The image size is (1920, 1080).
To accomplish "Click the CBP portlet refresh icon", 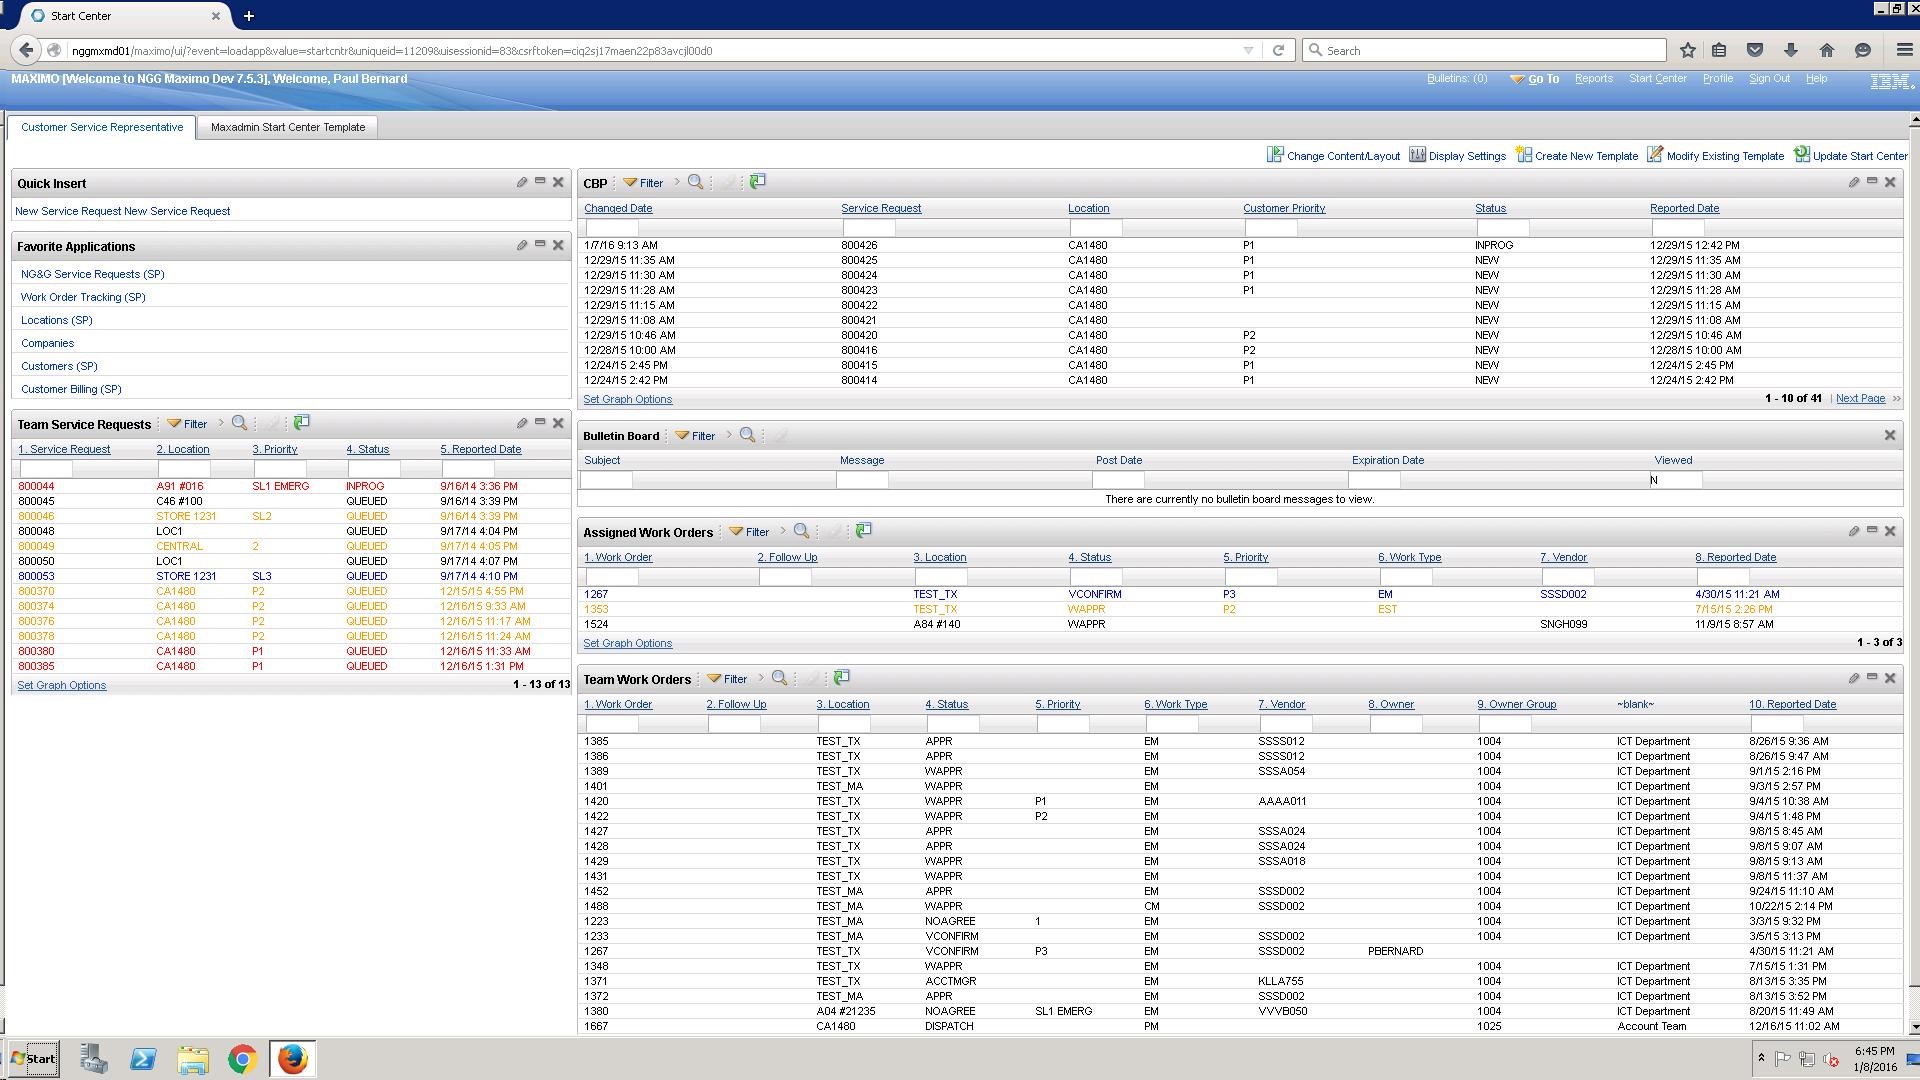I will 758,181.
